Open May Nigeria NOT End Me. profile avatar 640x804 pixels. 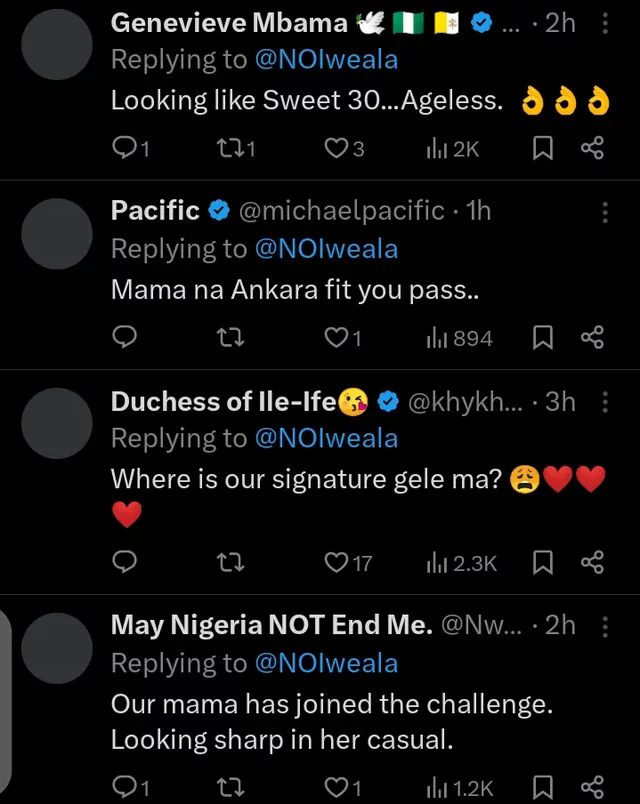point(57,648)
